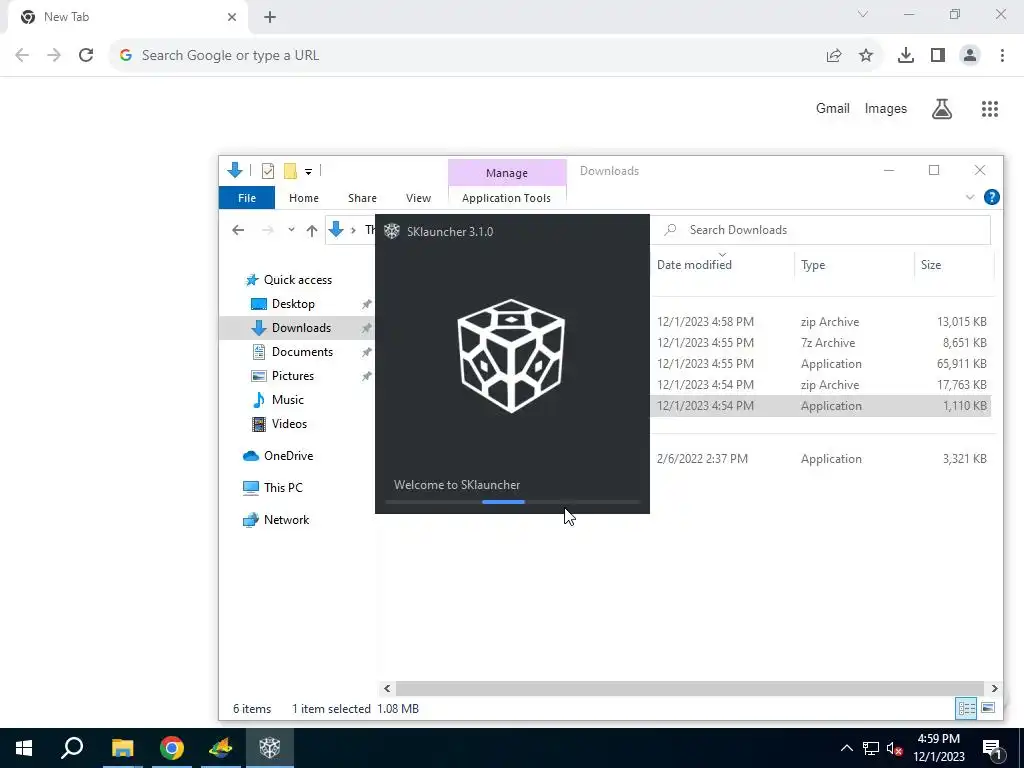Open Chrome downloads tray icon

click(906, 56)
